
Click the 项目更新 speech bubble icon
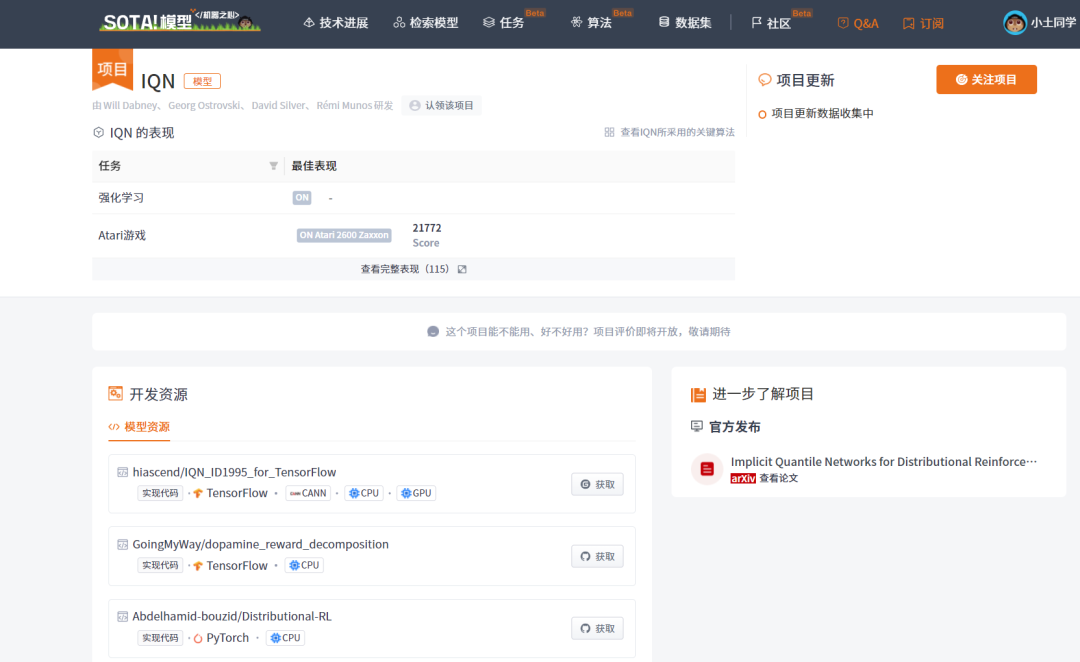tap(765, 80)
